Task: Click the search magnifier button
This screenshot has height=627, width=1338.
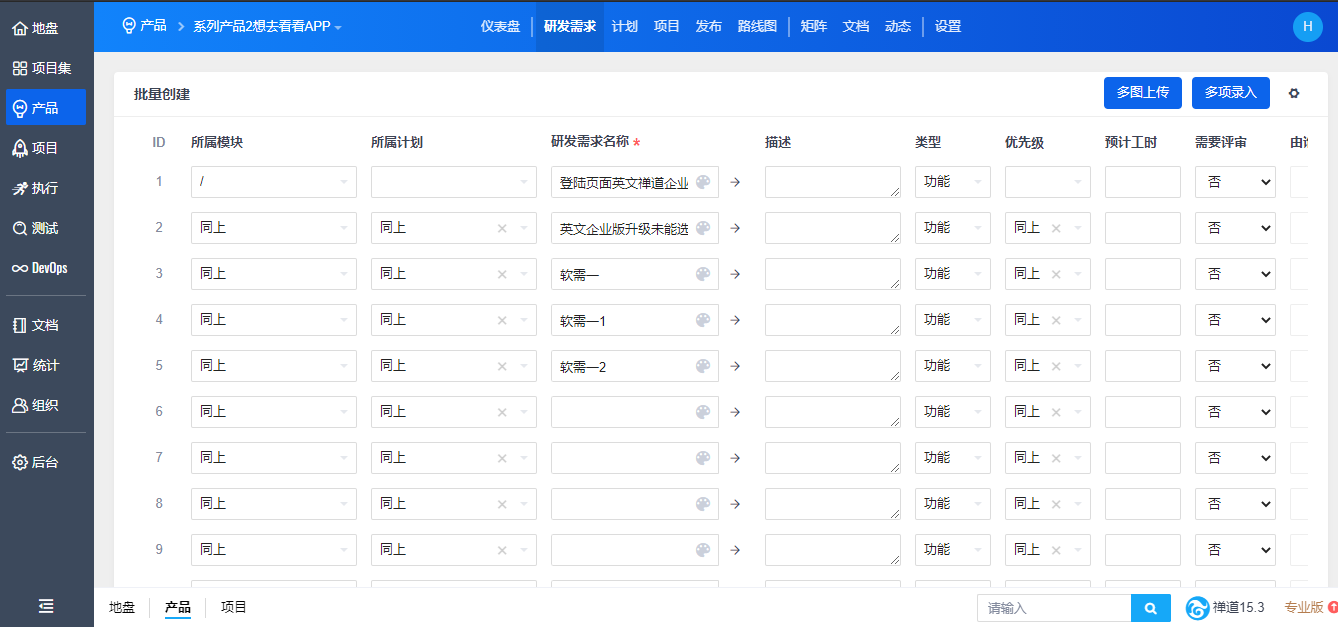Action: 1150,608
